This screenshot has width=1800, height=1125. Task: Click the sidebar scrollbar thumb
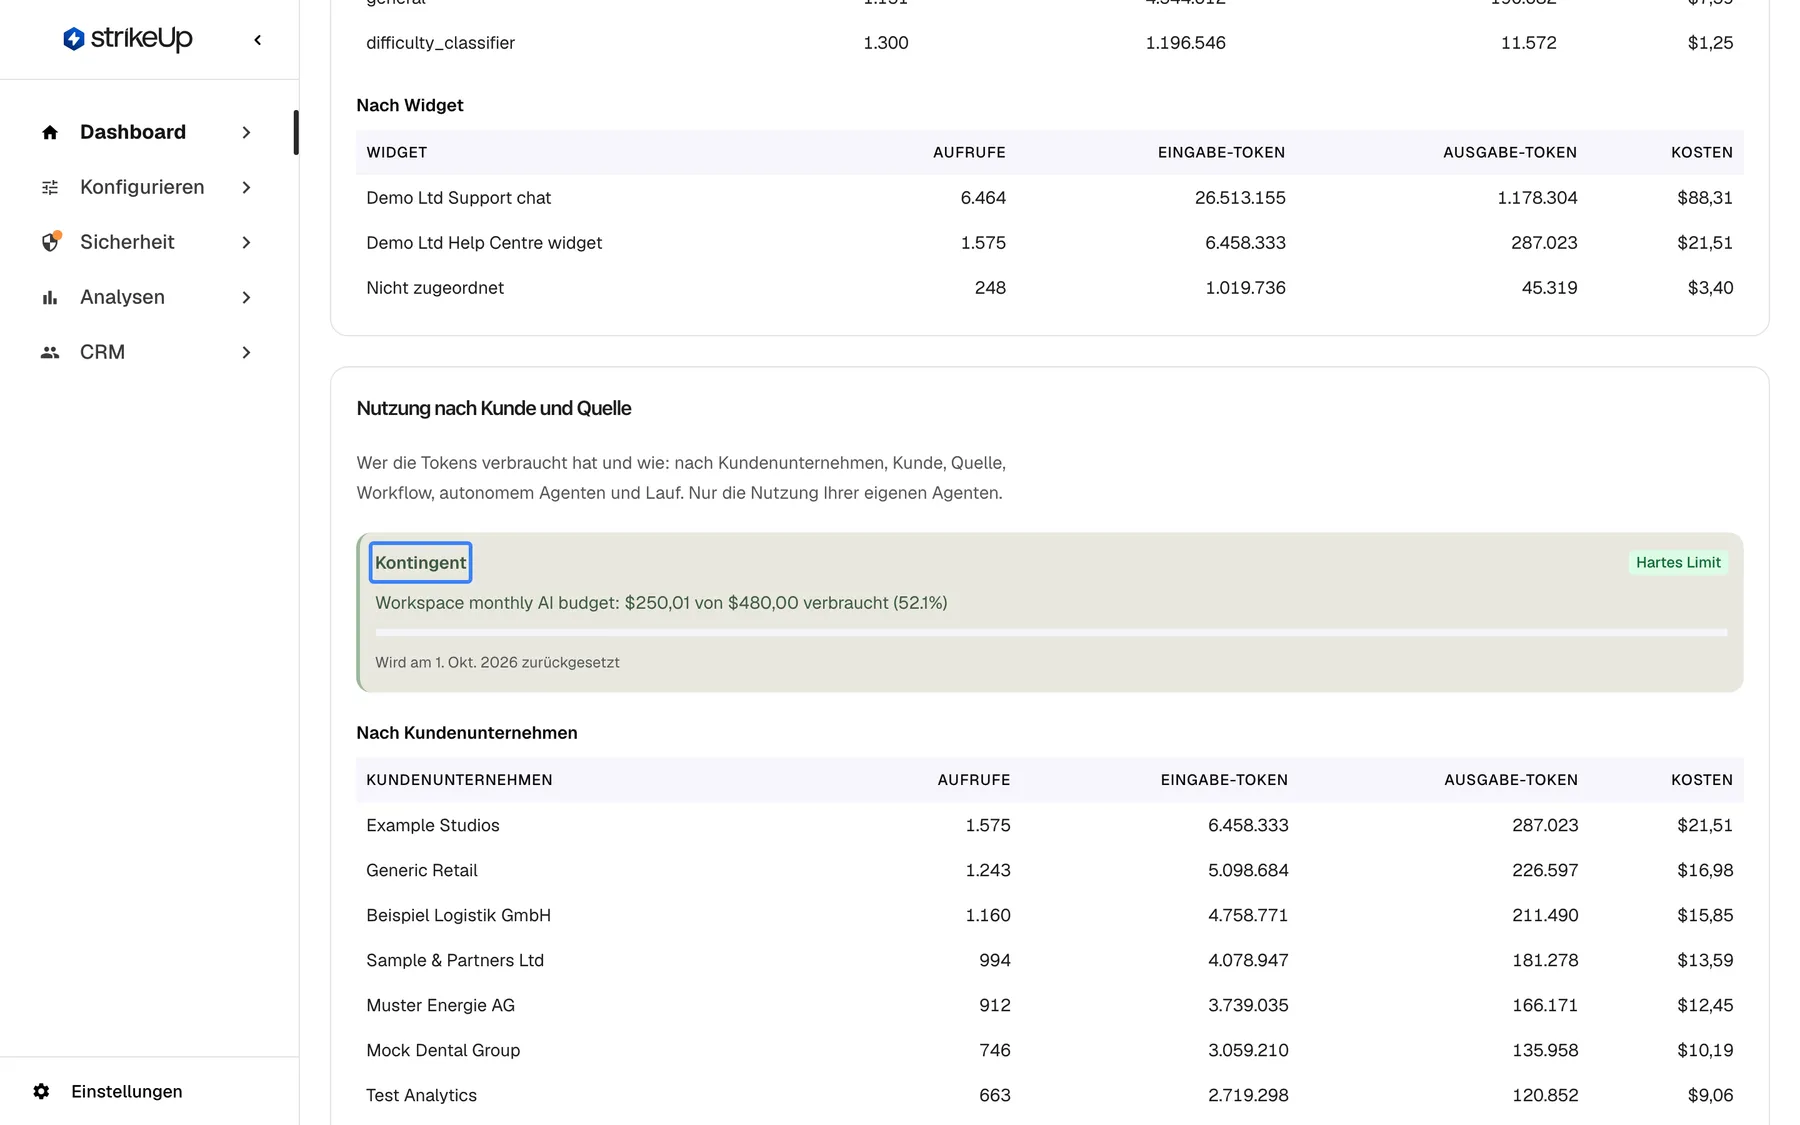(x=296, y=132)
